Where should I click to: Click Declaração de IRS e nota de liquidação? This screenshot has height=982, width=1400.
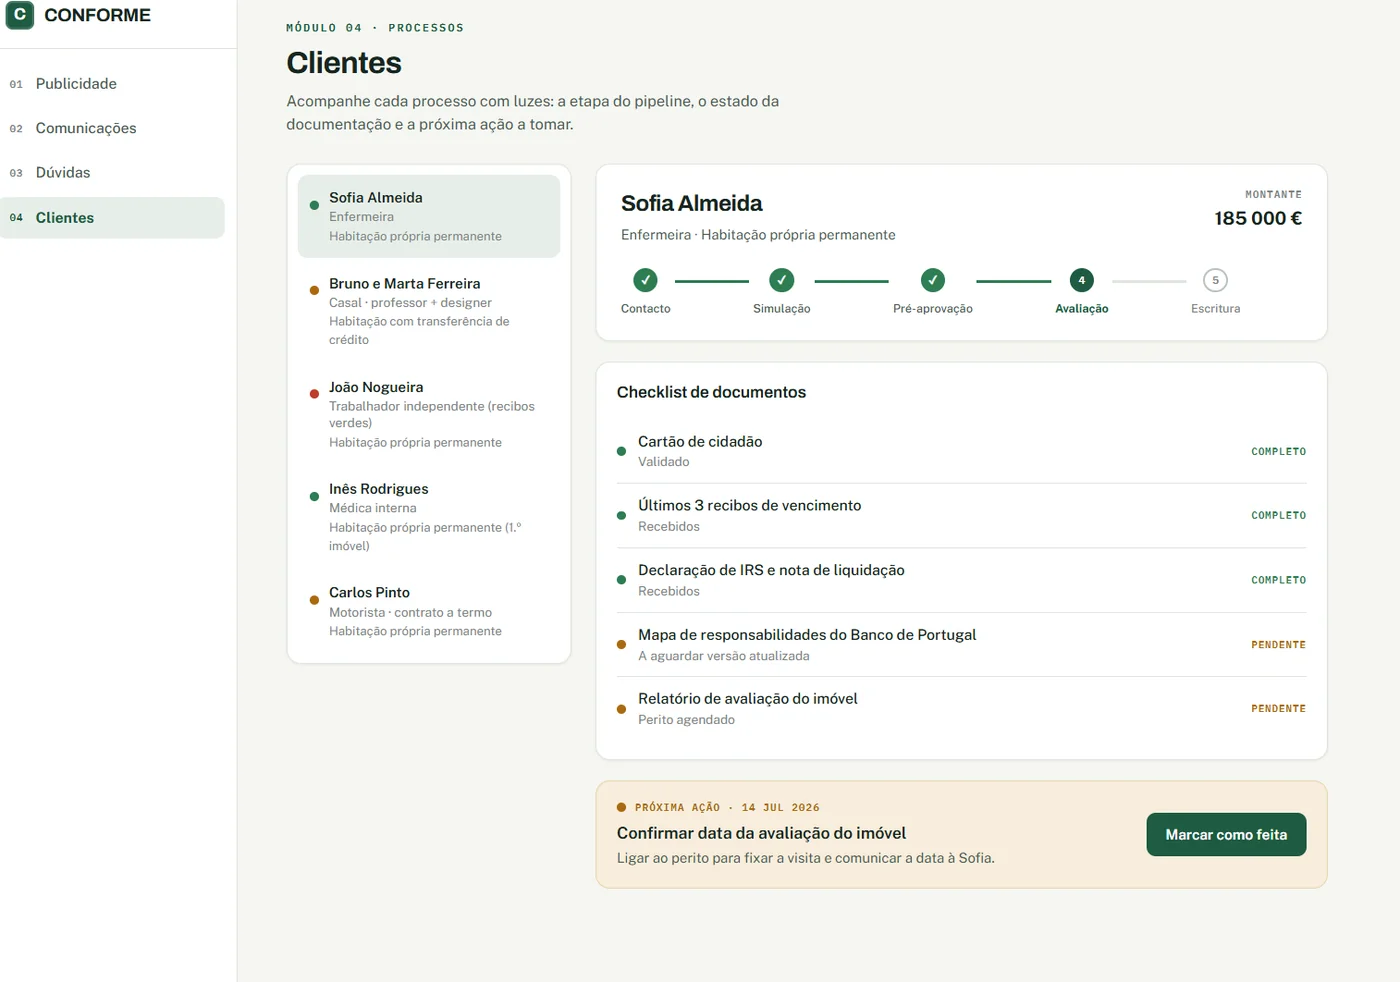962,580
